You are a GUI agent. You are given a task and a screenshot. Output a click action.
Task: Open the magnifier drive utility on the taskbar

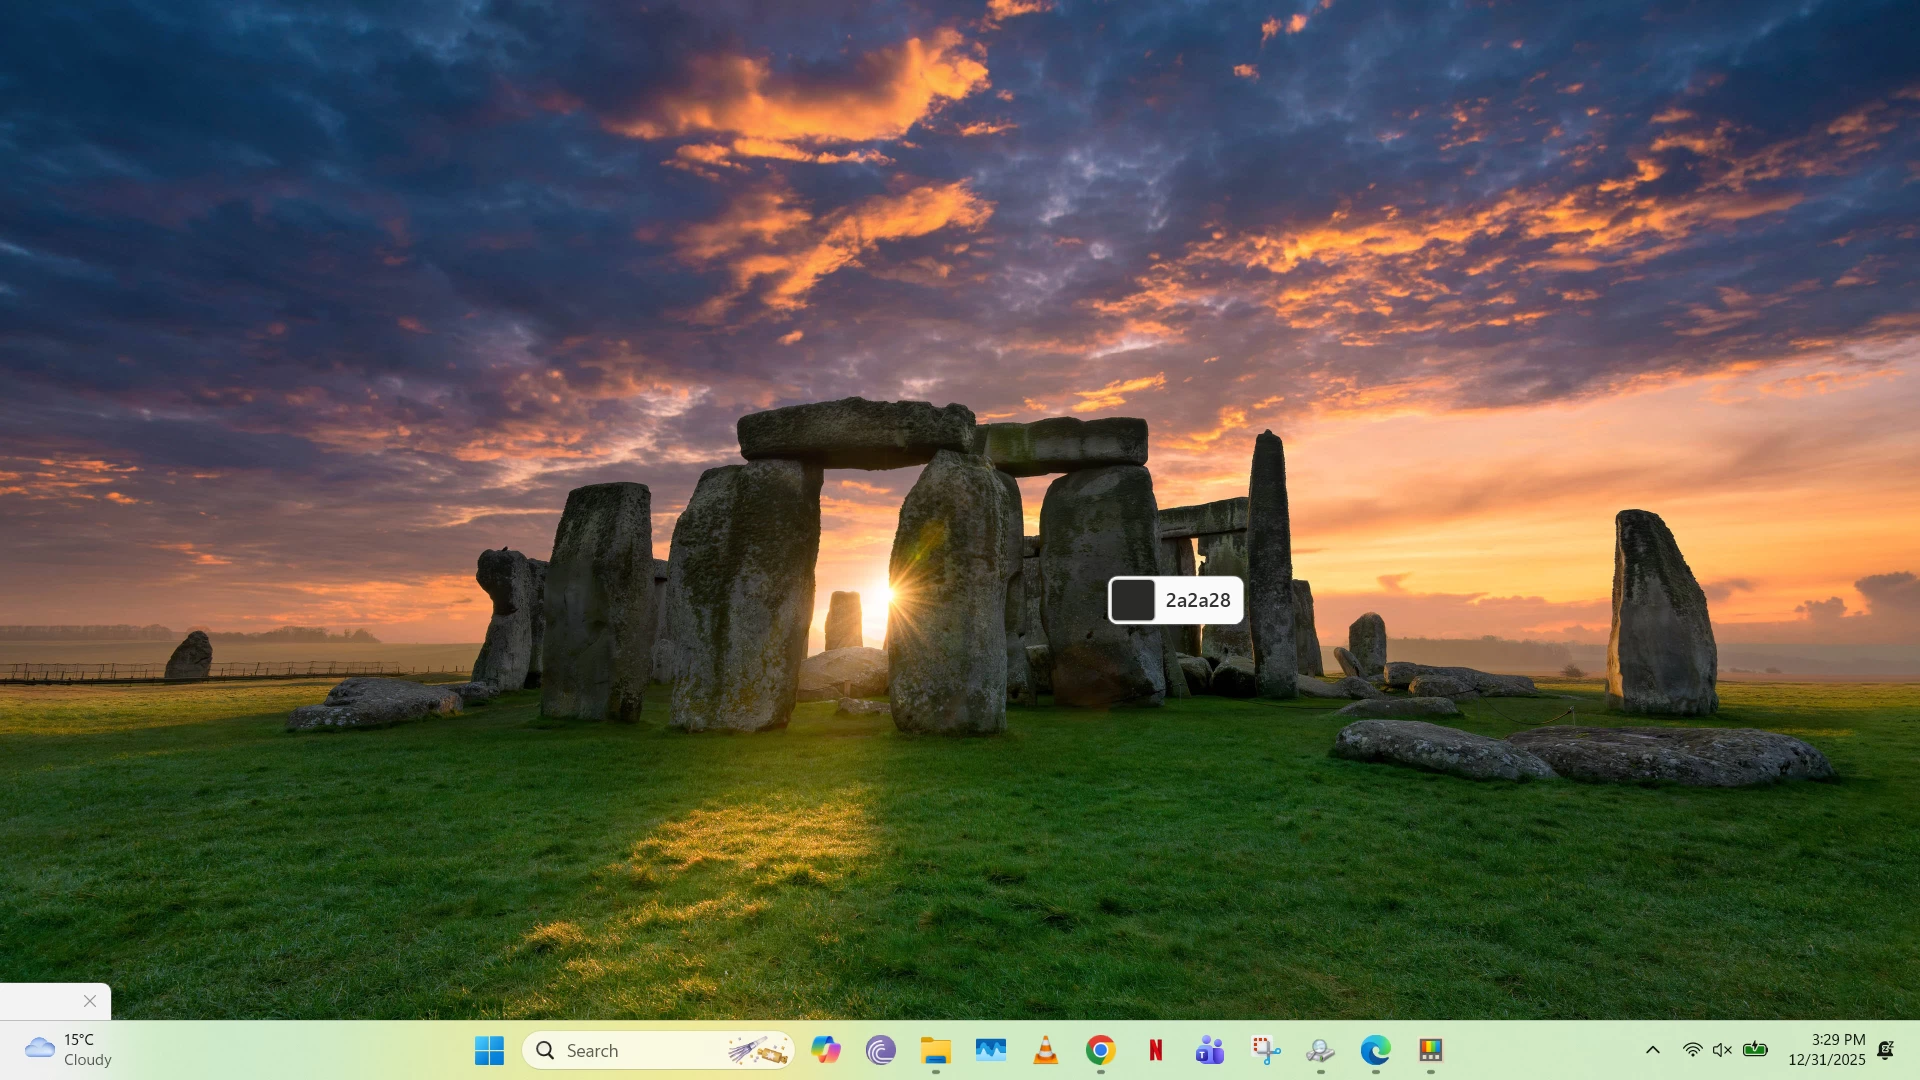click(1321, 1050)
